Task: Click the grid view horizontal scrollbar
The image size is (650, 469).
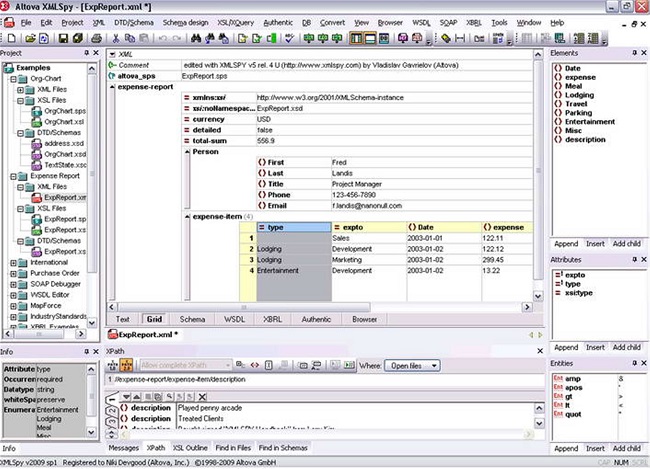Action: 319,307
